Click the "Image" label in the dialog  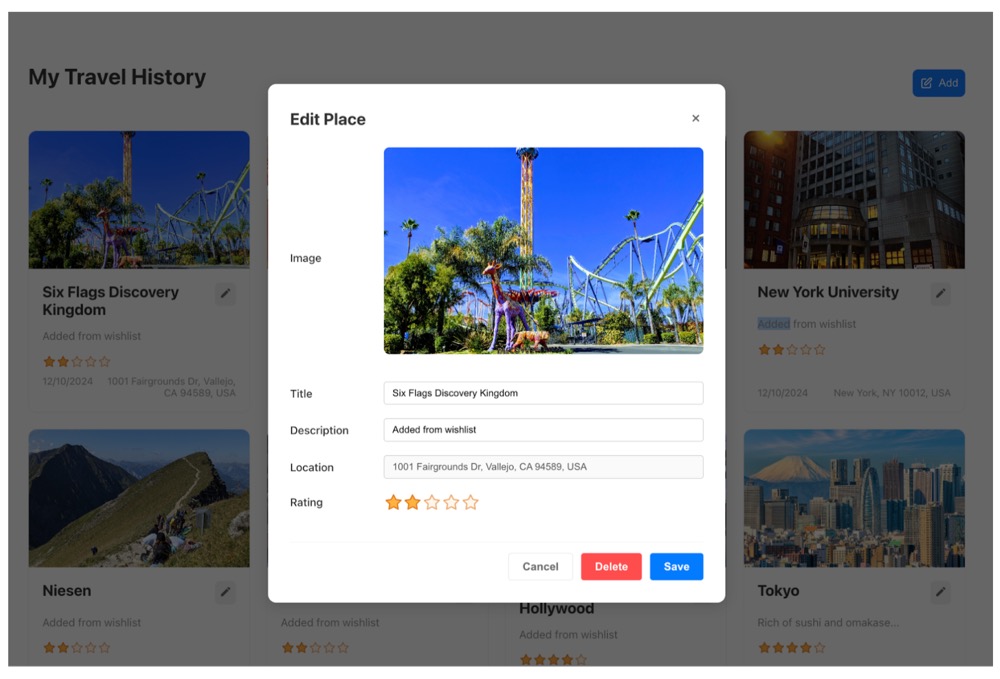[x=305, y=258]
